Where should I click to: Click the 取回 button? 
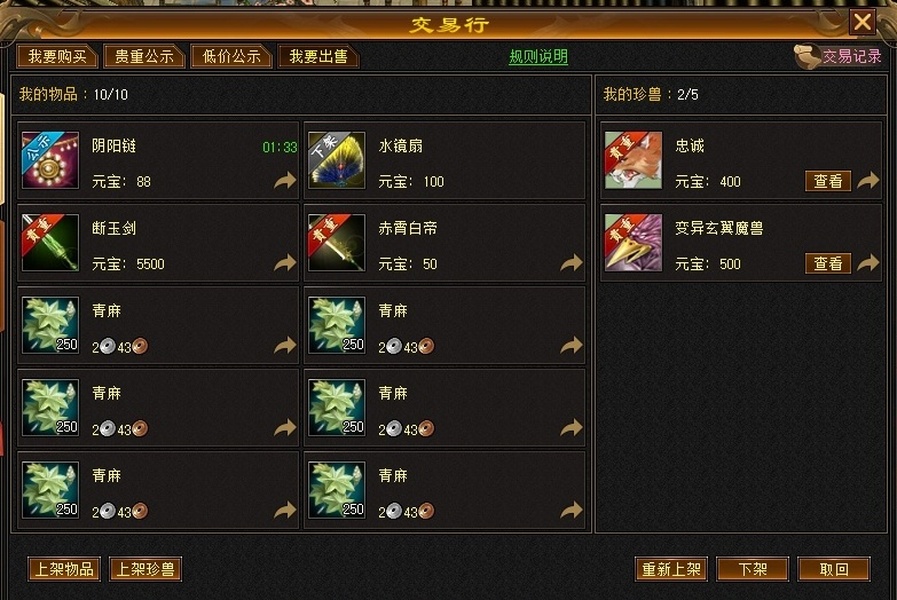coord(834,569)
